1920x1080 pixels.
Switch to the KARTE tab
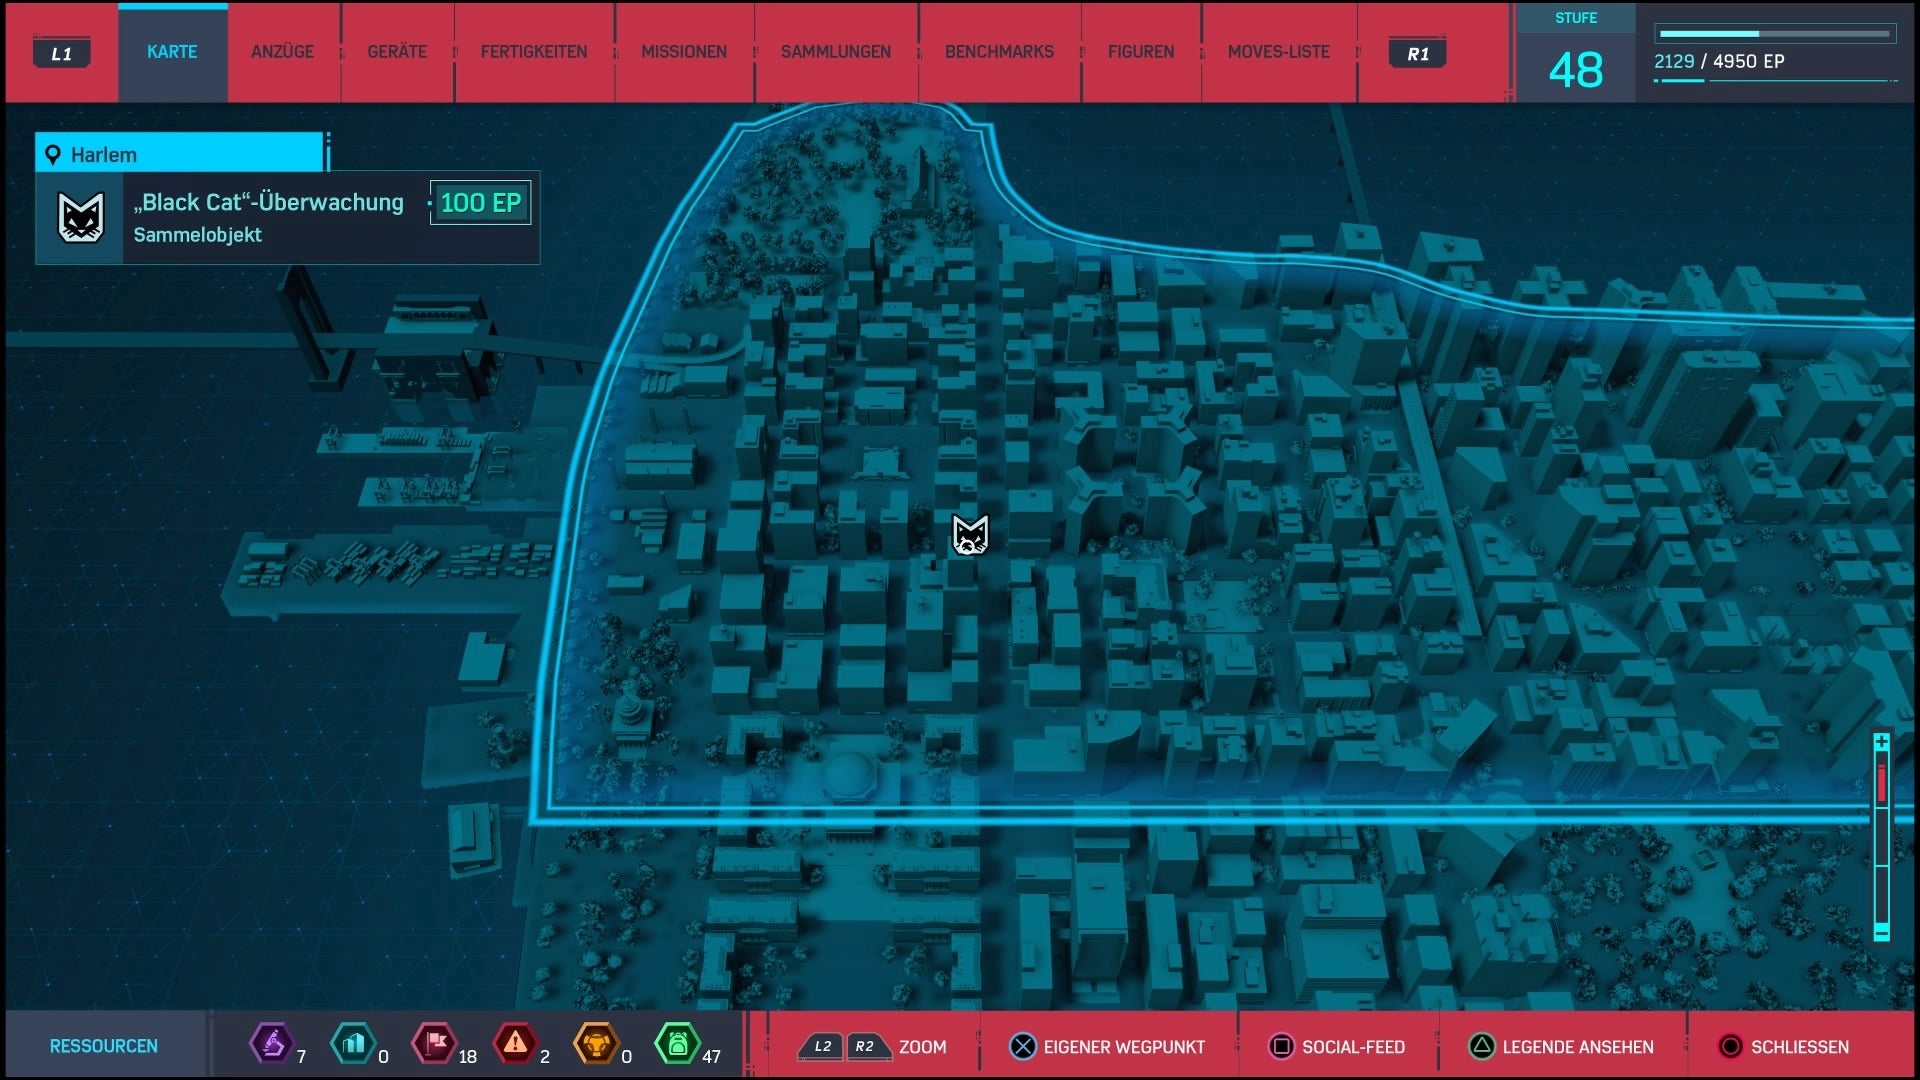(172, 52)
